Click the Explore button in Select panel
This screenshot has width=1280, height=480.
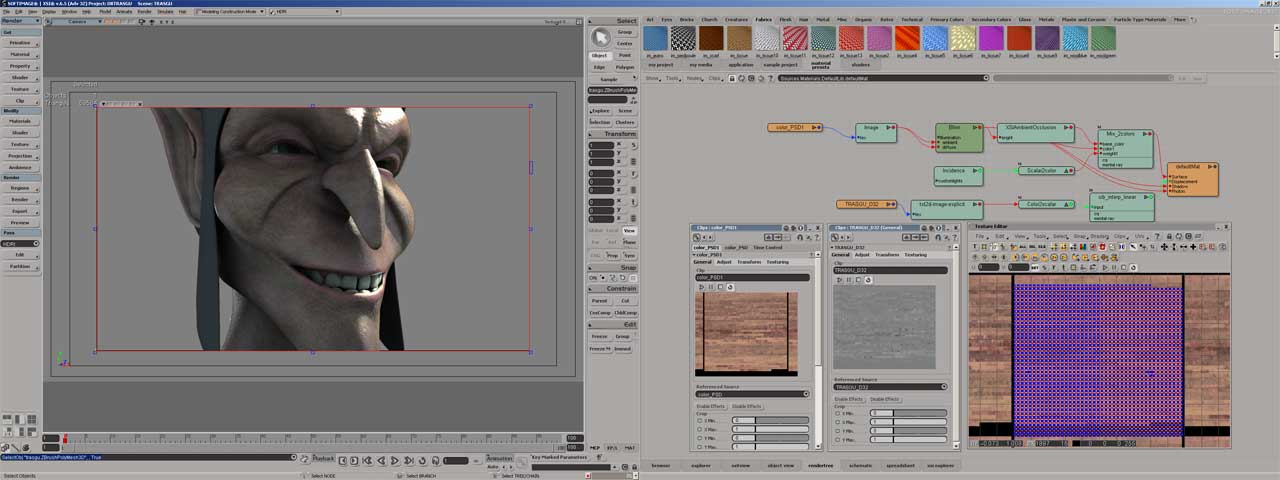pos(599,110)
